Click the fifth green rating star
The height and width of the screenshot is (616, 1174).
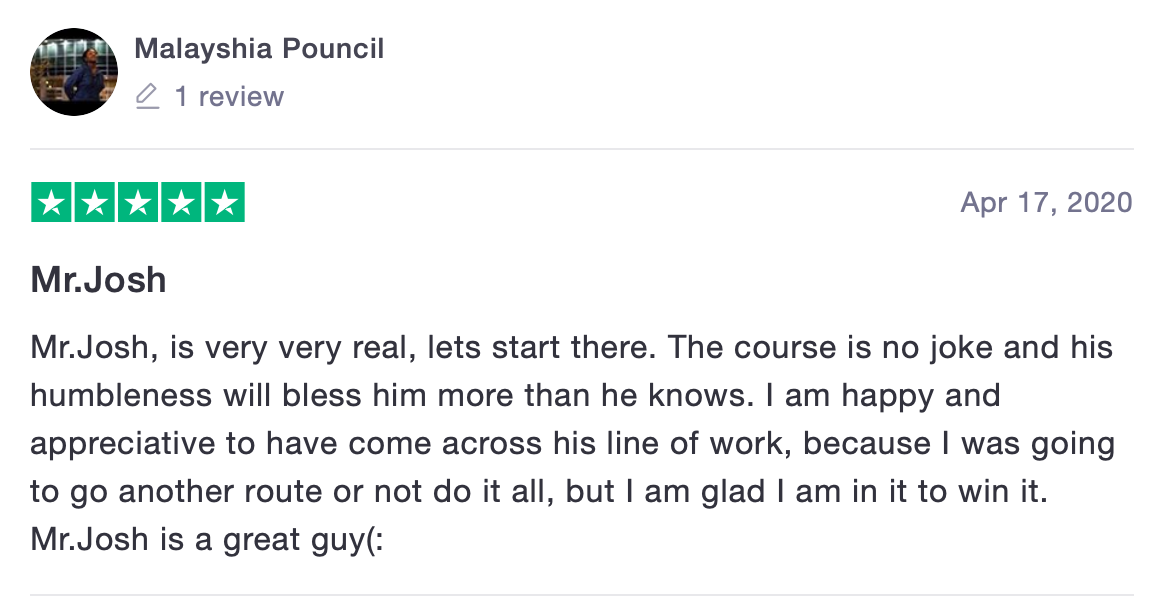[x=225, y=203]
